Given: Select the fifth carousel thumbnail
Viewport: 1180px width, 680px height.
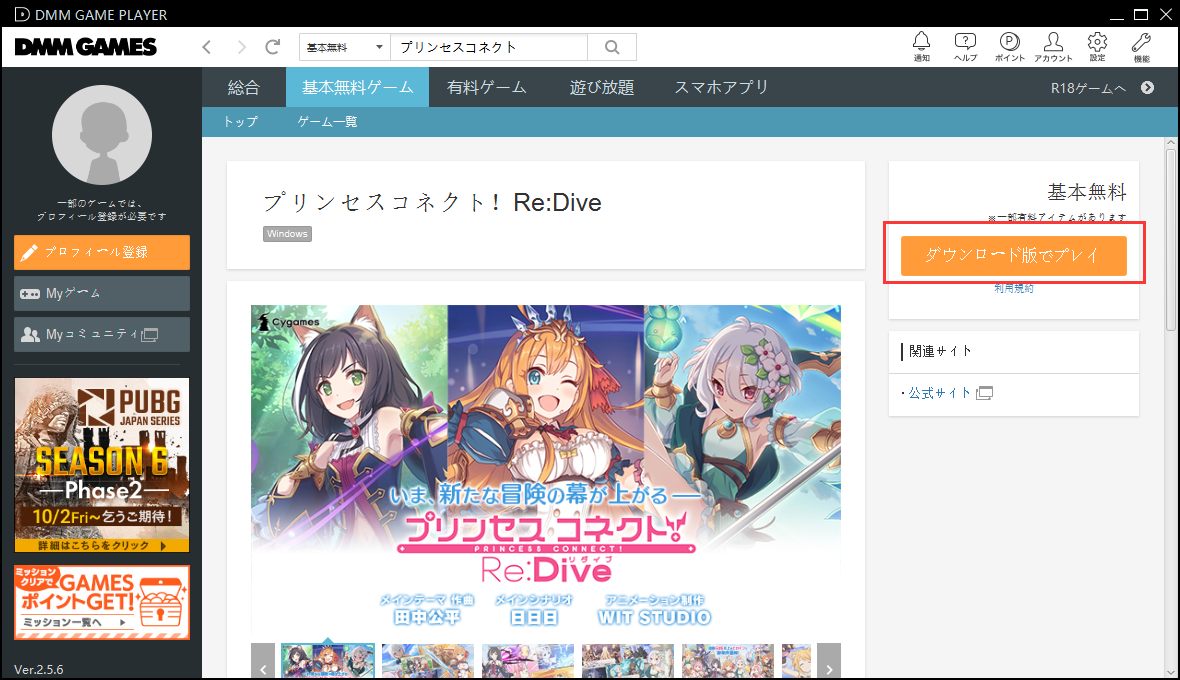Looking at the screenshot, I should pos(728,662).
